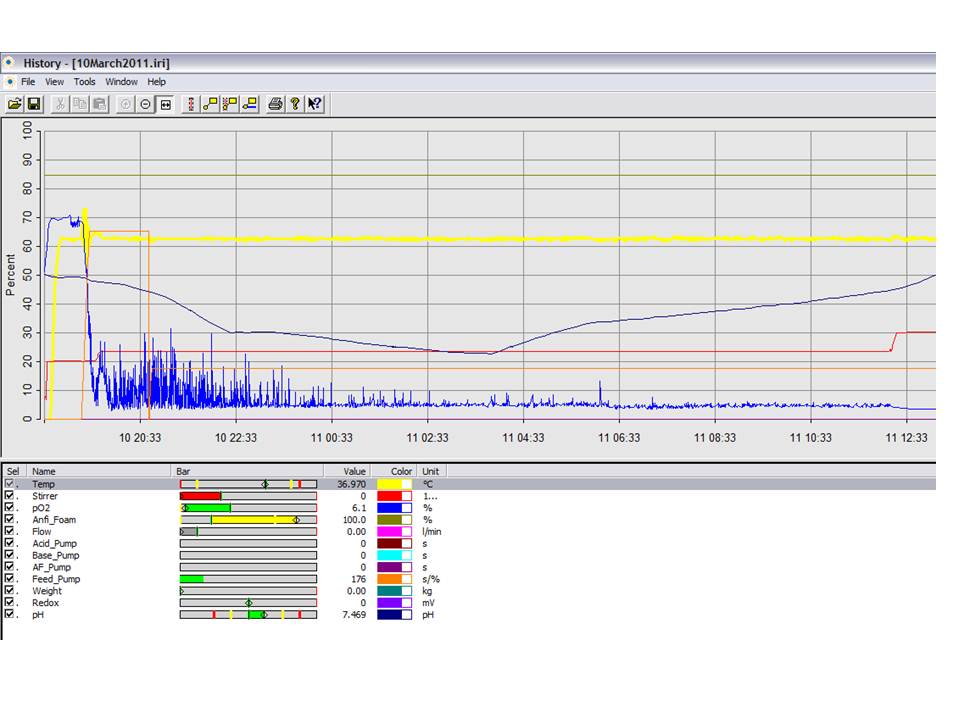Image resolution: width=960 pixels, height=720 pixels.
Task: Disable the pH trace checkbox
Action: click(x=10, y=615)
